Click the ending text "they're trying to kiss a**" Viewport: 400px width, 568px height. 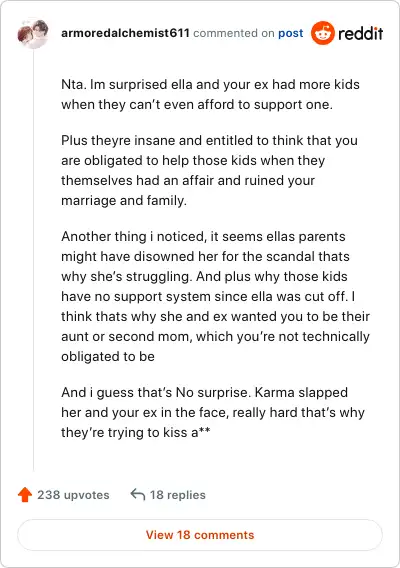[x=136, y=432]
